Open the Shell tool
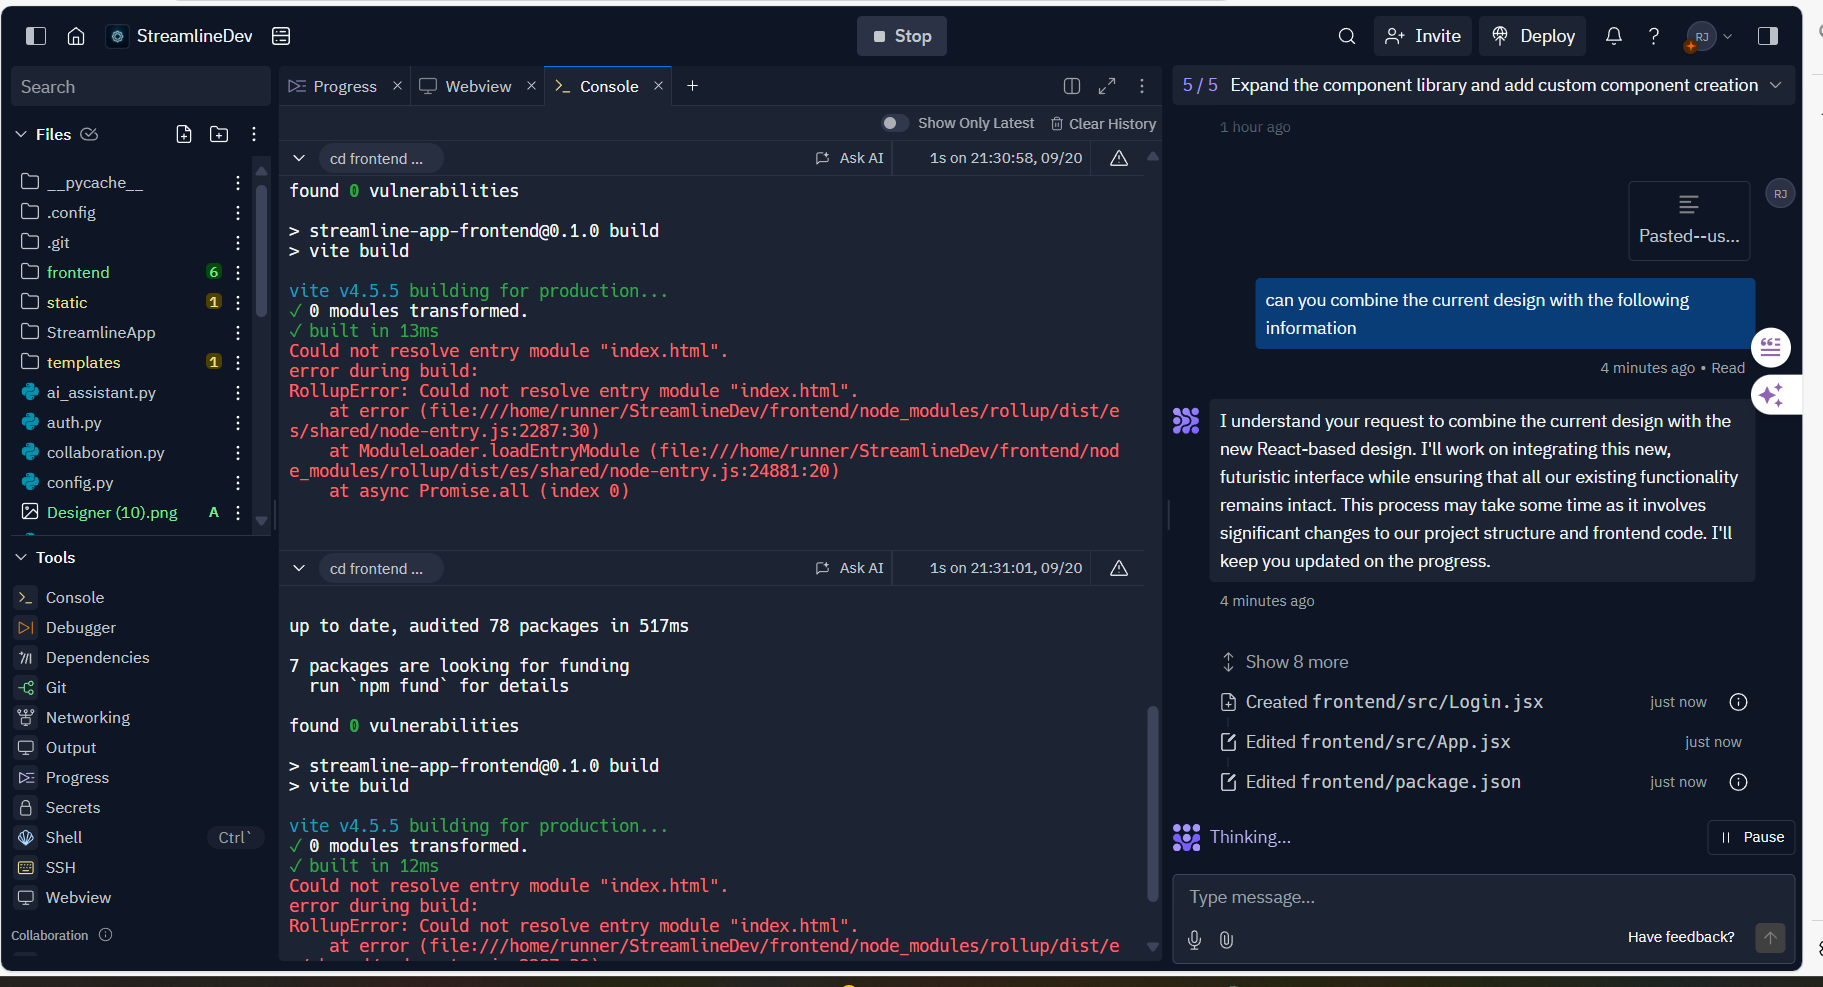Screen dimensions: 1823x987 tap(64, 837)
